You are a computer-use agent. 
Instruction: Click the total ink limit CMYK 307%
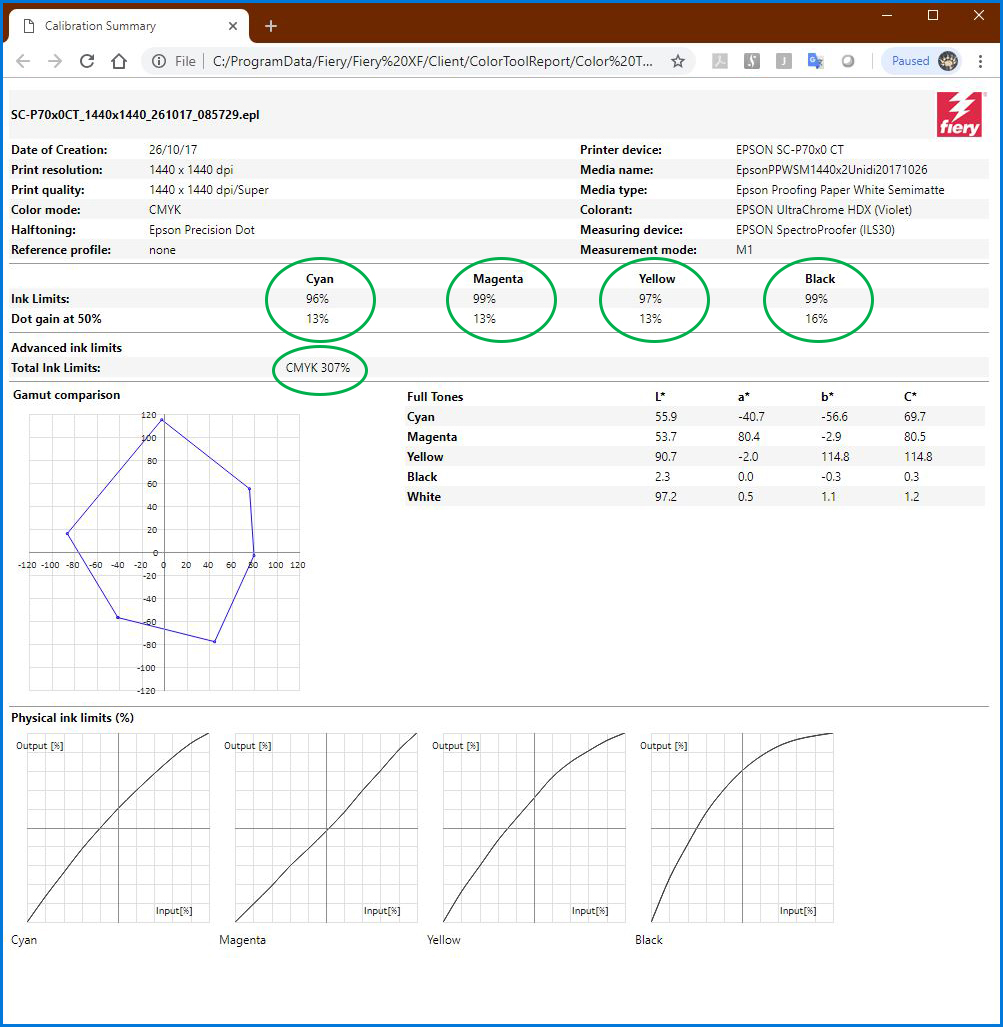(x=318, y=368)
